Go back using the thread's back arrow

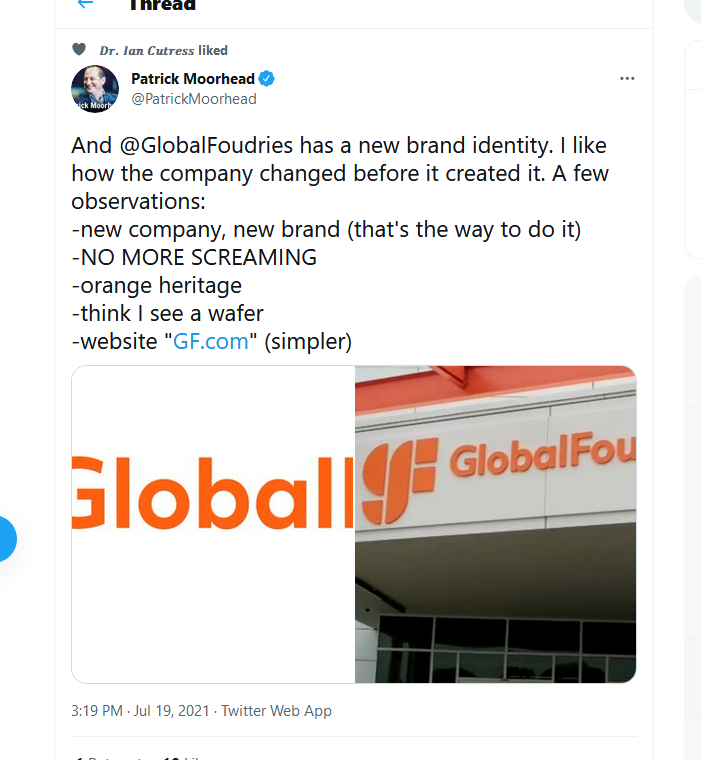pos(85,4)
